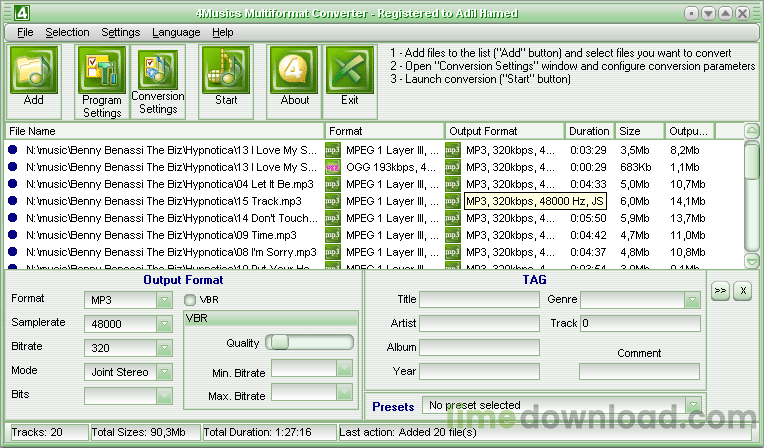Open the Selection menu
The width and height of the screenshot is (764, 448).
pos(67,32)
